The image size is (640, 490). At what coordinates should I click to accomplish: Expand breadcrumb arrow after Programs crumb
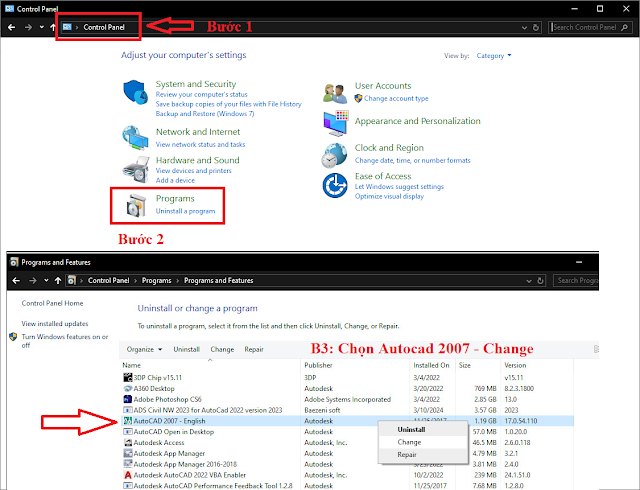178,281
